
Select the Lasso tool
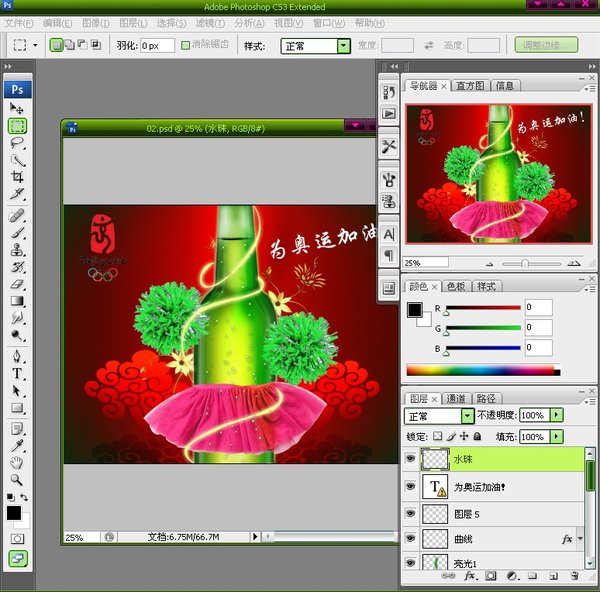tap(18, 143)
